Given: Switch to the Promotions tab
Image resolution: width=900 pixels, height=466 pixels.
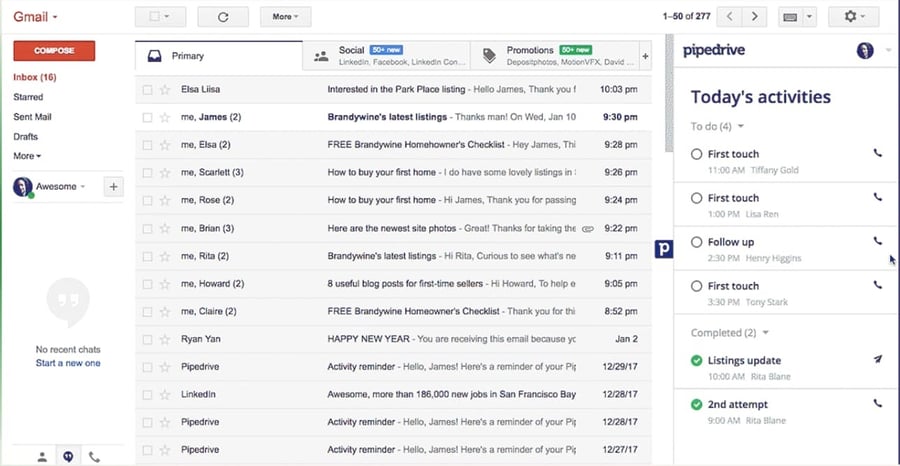Looking at the screenshot, I should pos(554,56).
